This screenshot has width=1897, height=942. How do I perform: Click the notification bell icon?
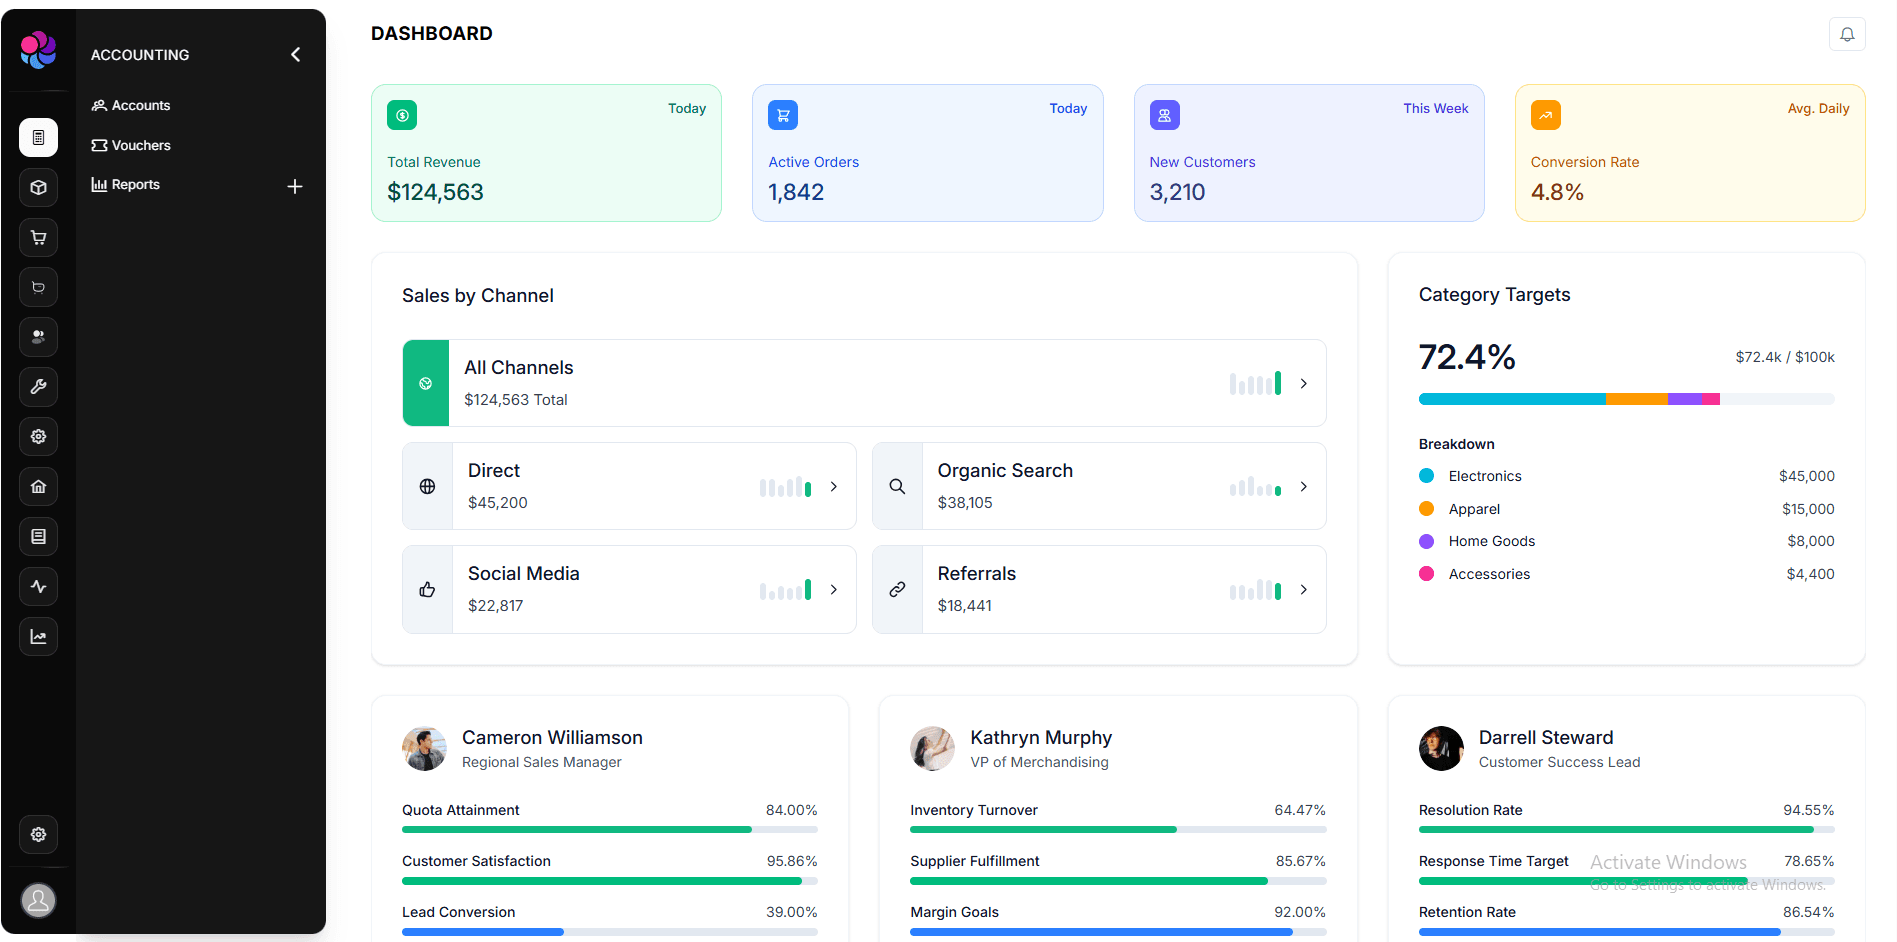1847,34
